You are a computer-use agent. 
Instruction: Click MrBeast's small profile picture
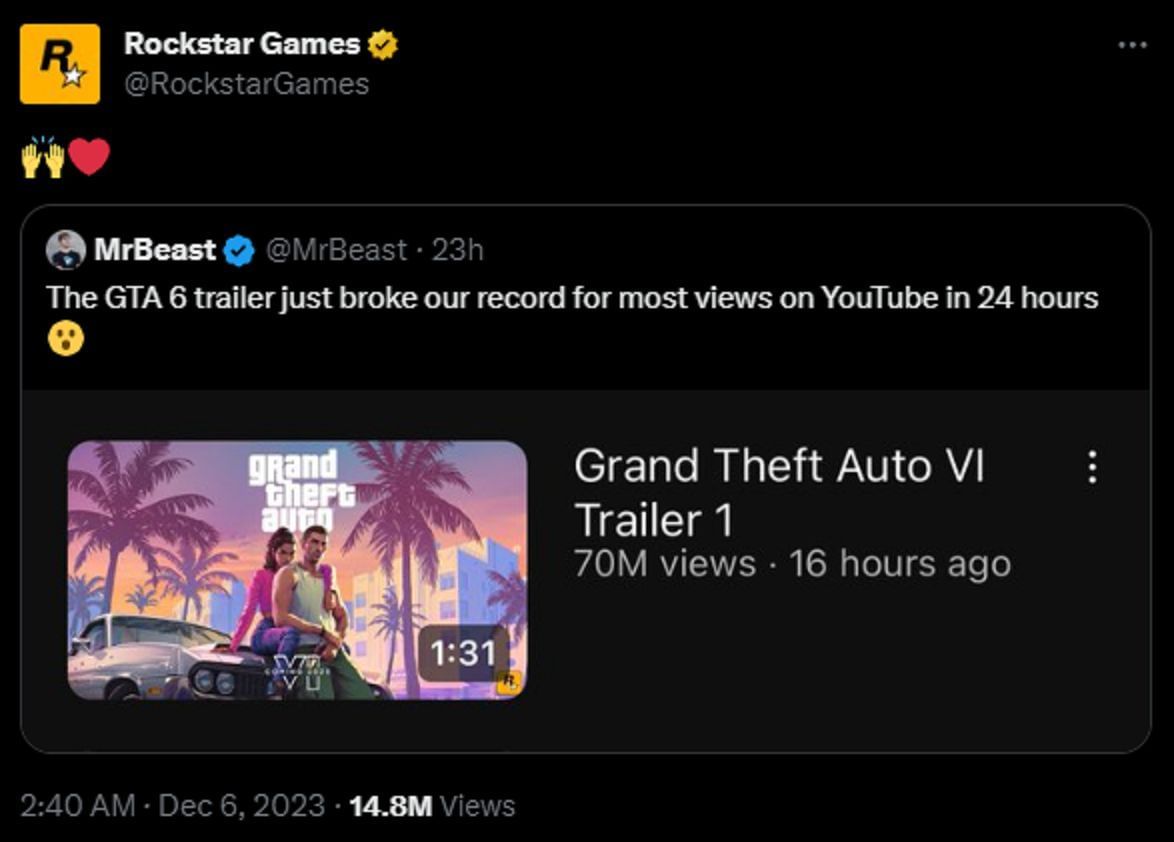tap(65, 250)
